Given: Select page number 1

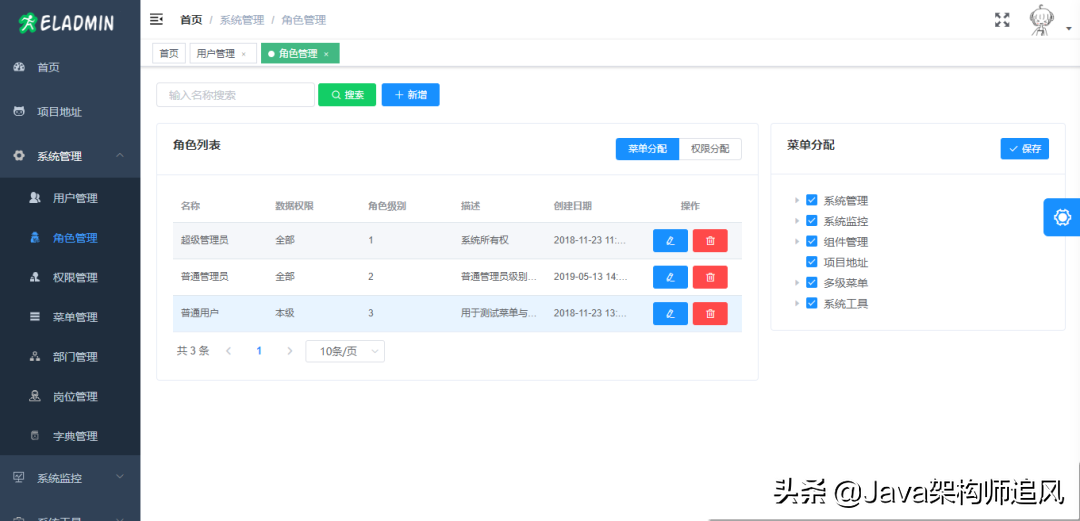Looking at the screenshot, I should (x=259, y=351).
